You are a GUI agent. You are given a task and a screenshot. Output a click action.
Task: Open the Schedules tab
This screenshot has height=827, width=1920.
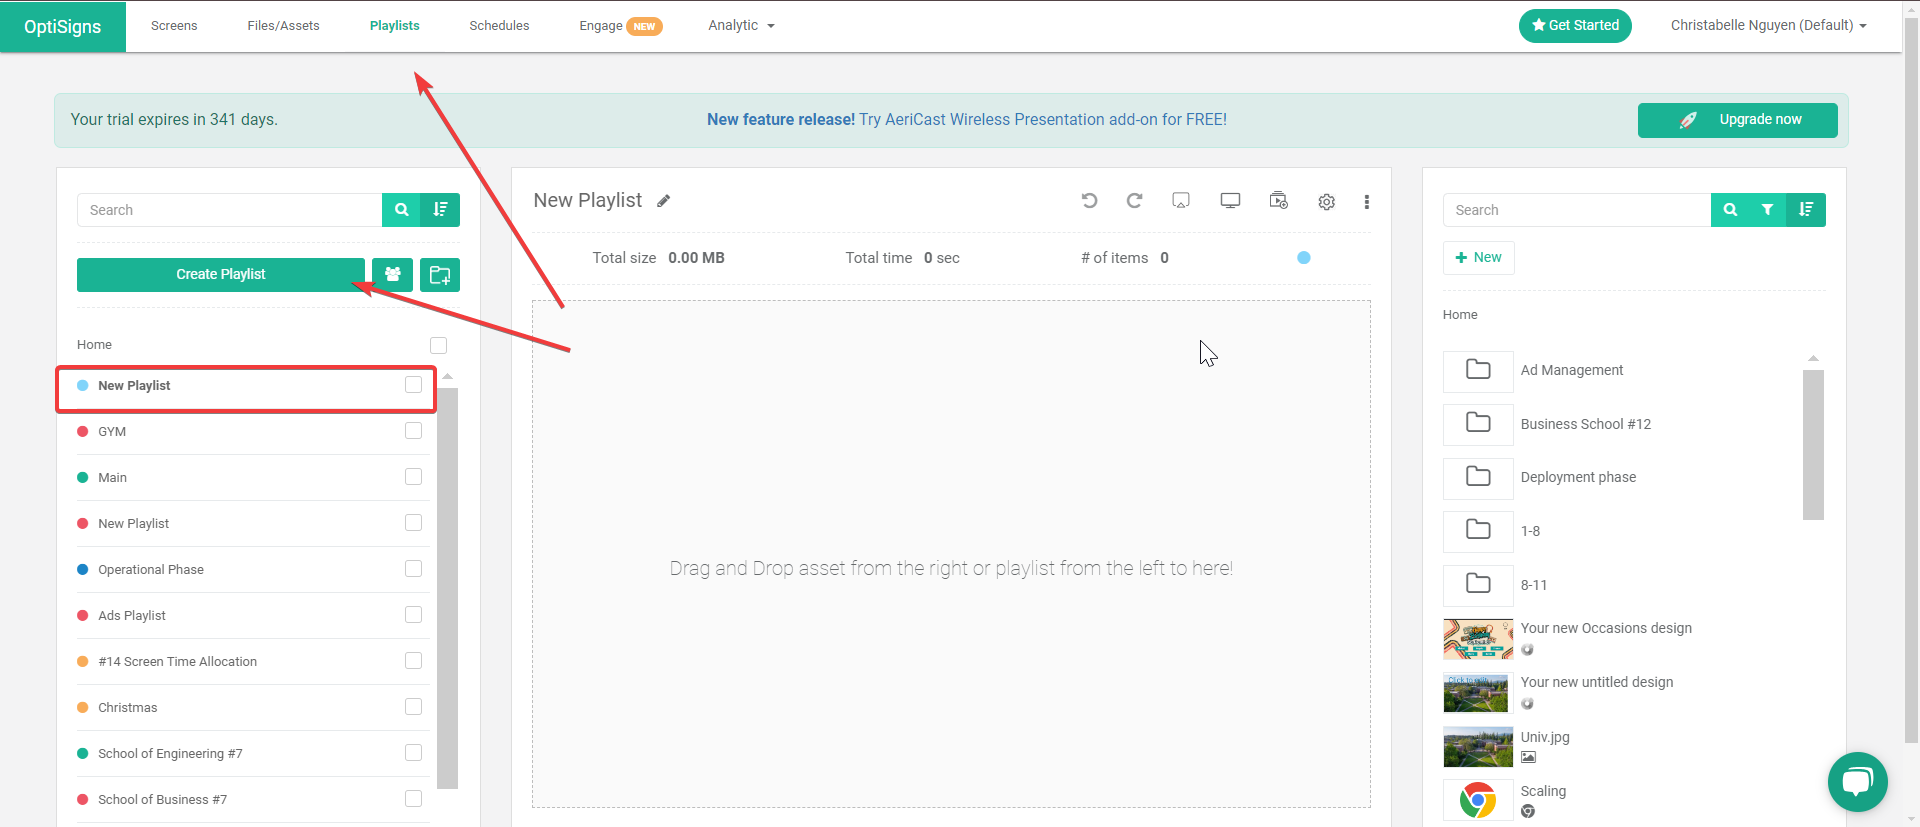pos(499,25)
